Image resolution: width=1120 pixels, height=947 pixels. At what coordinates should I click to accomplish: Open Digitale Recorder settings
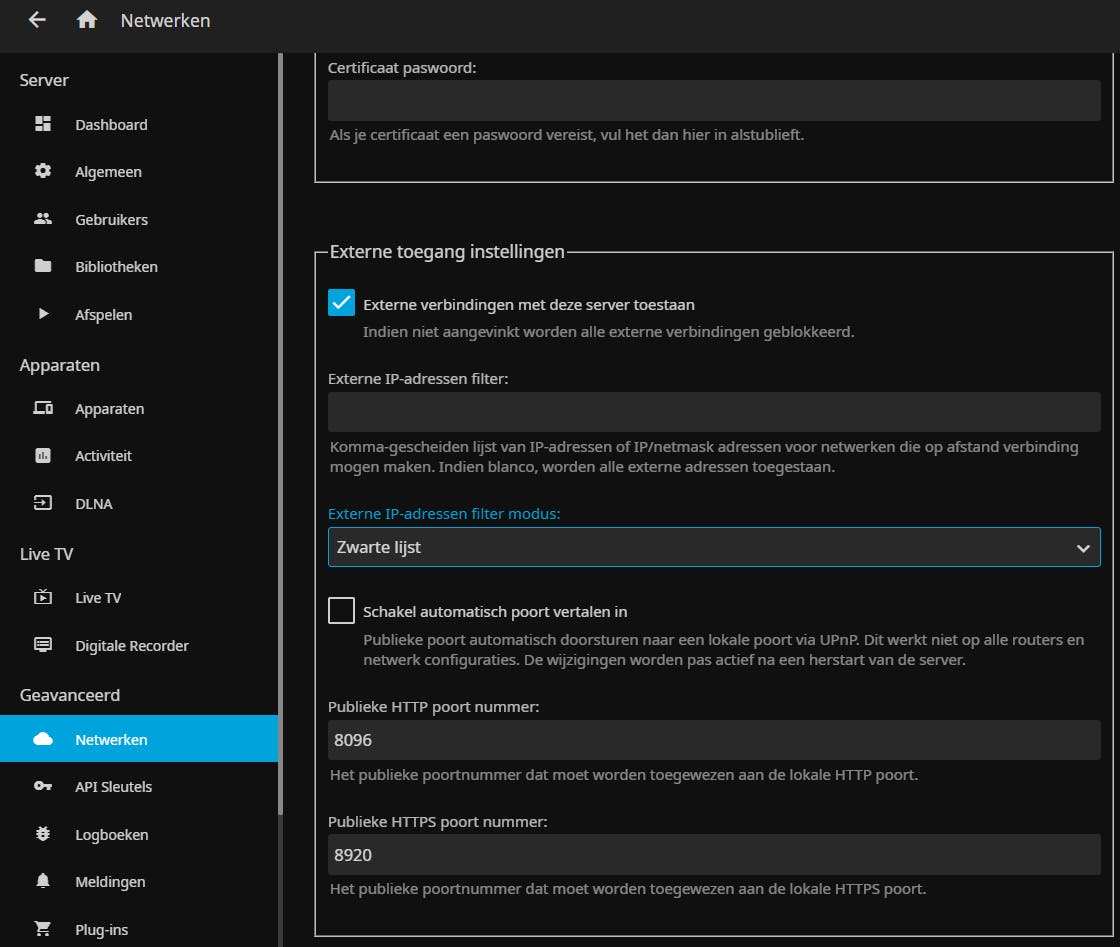[x=131, y=646]
